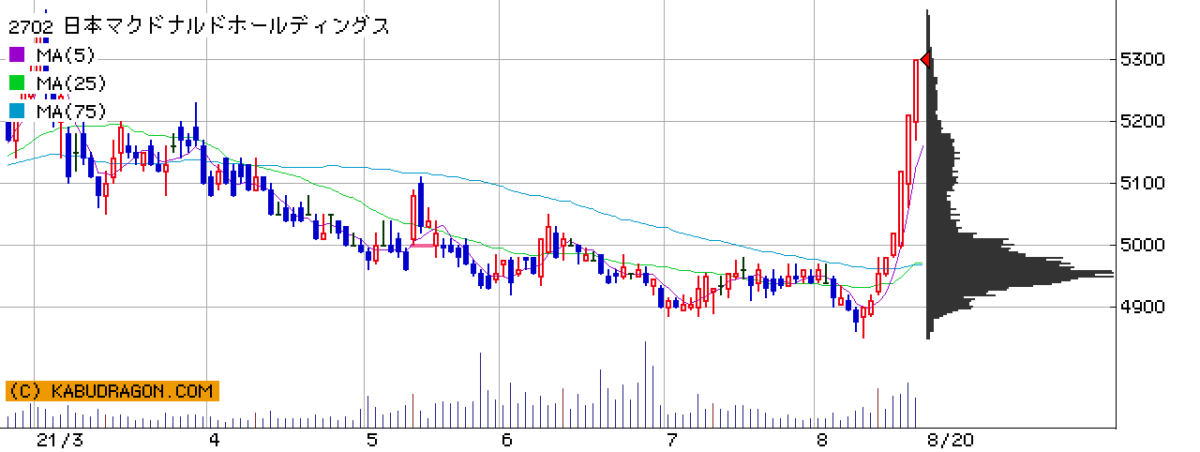Click the 8/20 date label
This screenshot has width=1200, height=452.
[949, 440]
